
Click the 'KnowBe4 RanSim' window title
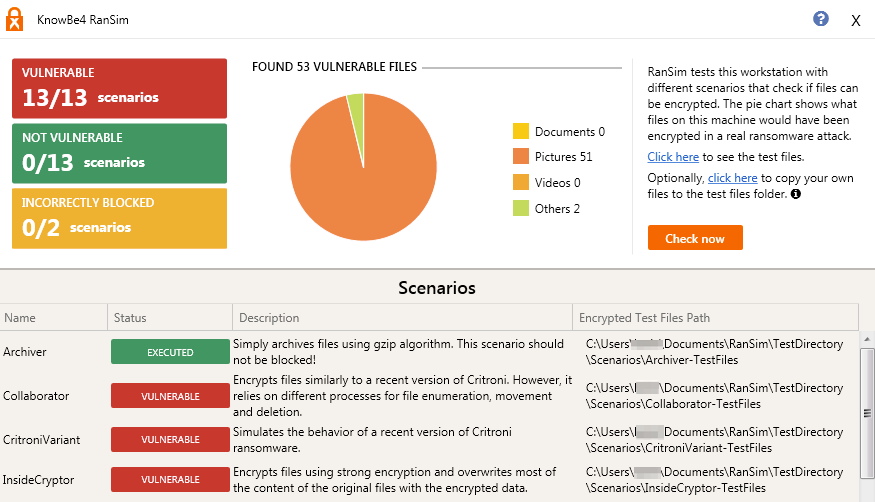[83, 20]
